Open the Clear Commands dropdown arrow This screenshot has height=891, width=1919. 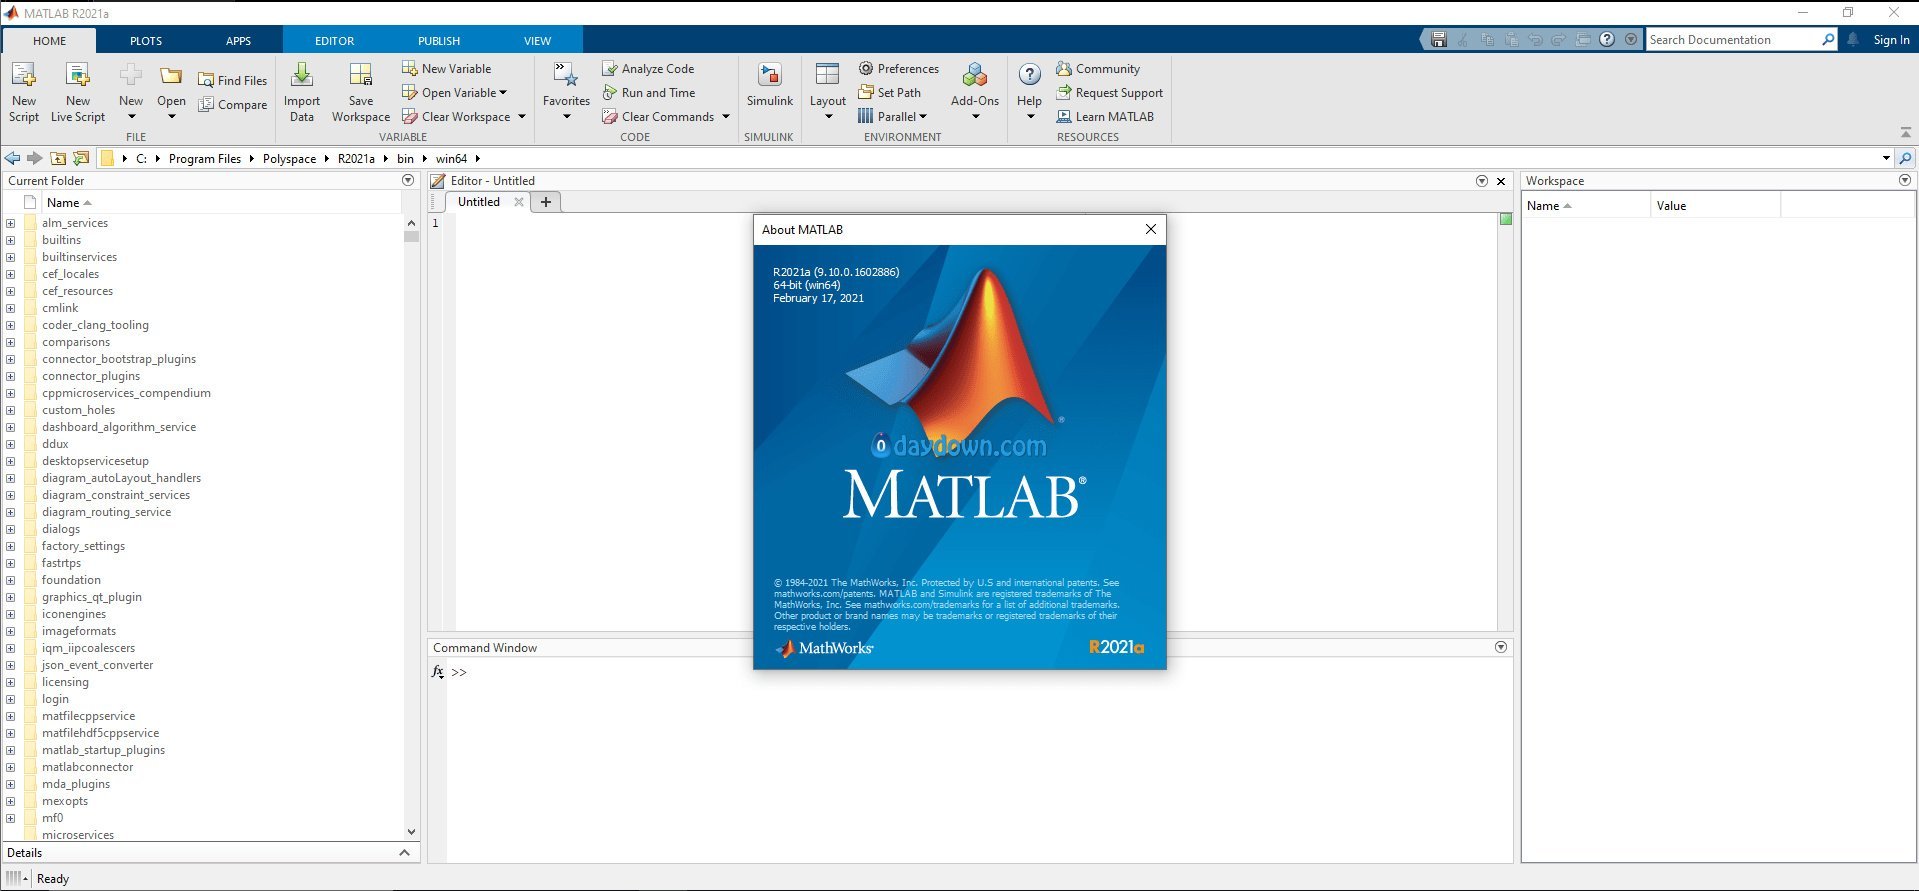[x=725, y=117]
